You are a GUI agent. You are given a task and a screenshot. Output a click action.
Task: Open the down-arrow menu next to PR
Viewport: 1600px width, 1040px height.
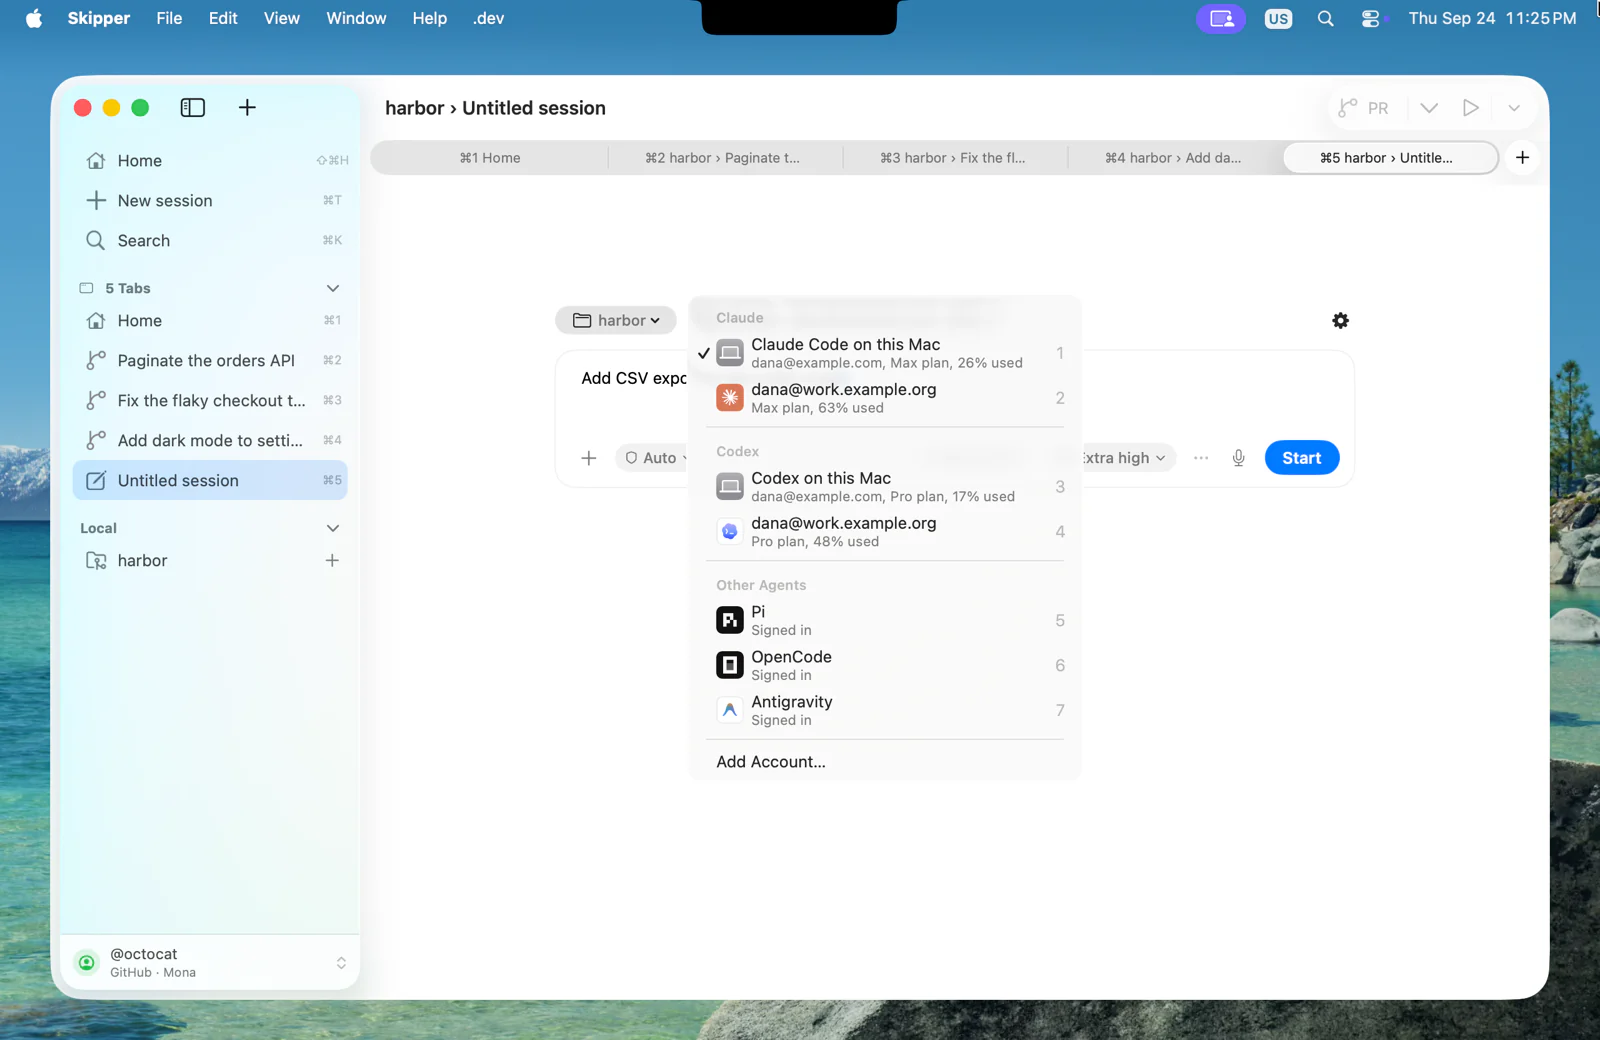click(1429, 108)
